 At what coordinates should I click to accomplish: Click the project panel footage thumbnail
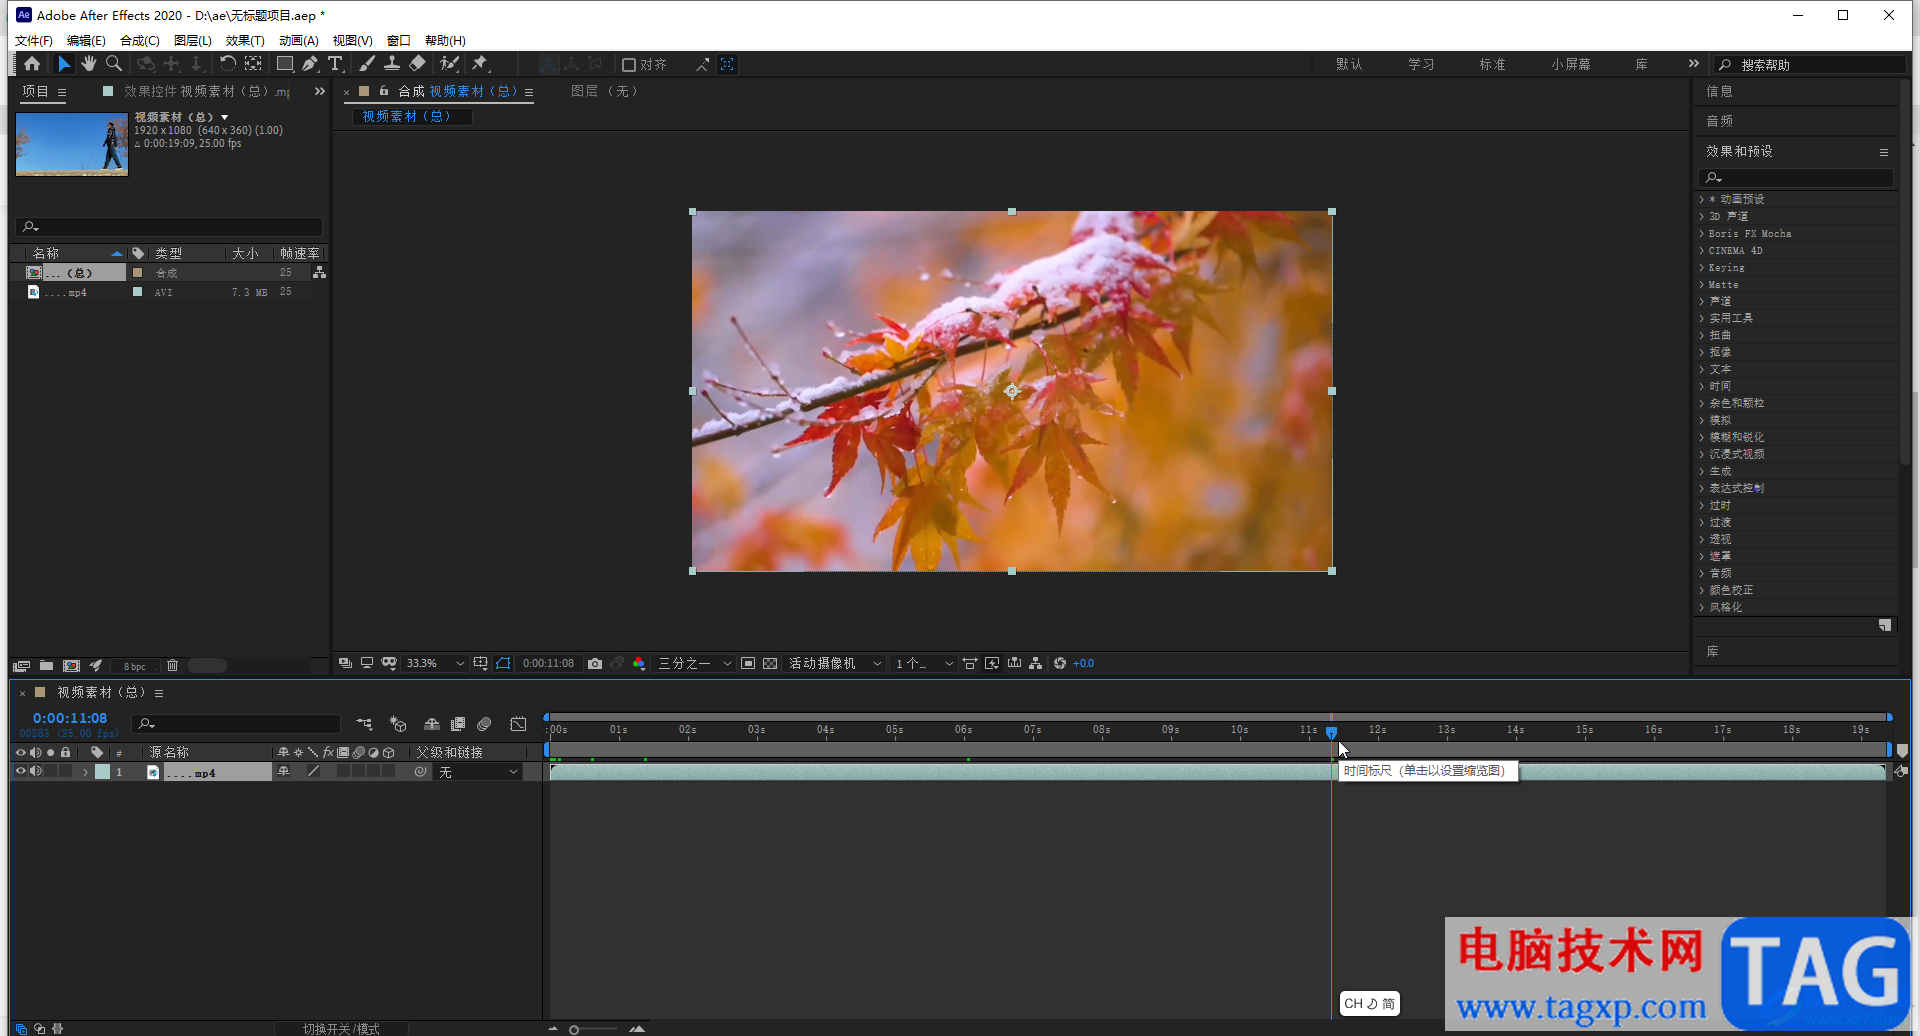coord(72,144)
